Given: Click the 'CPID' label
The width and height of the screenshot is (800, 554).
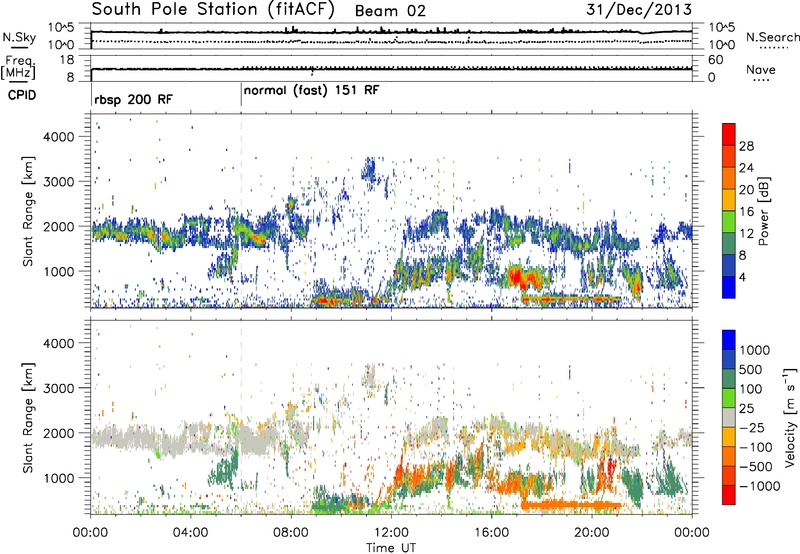Looking at the screenshot, I should click(22, 95).
